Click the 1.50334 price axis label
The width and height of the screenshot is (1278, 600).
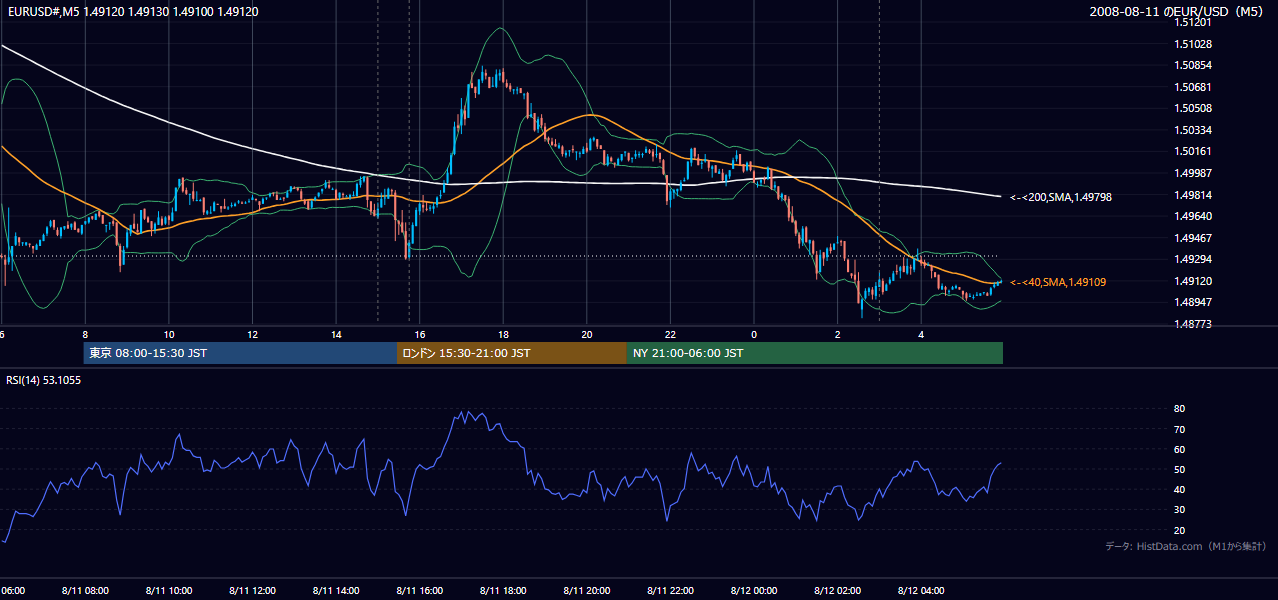click(x=1193, y=130)
